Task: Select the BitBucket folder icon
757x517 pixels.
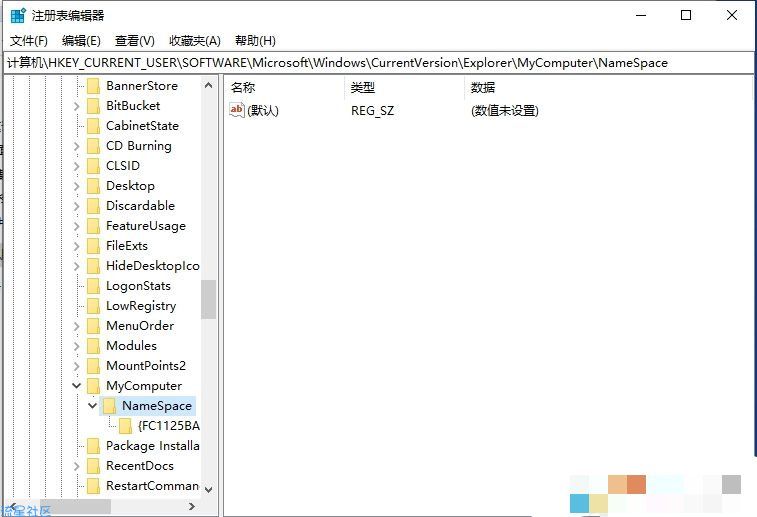Action: coord(93,106)
